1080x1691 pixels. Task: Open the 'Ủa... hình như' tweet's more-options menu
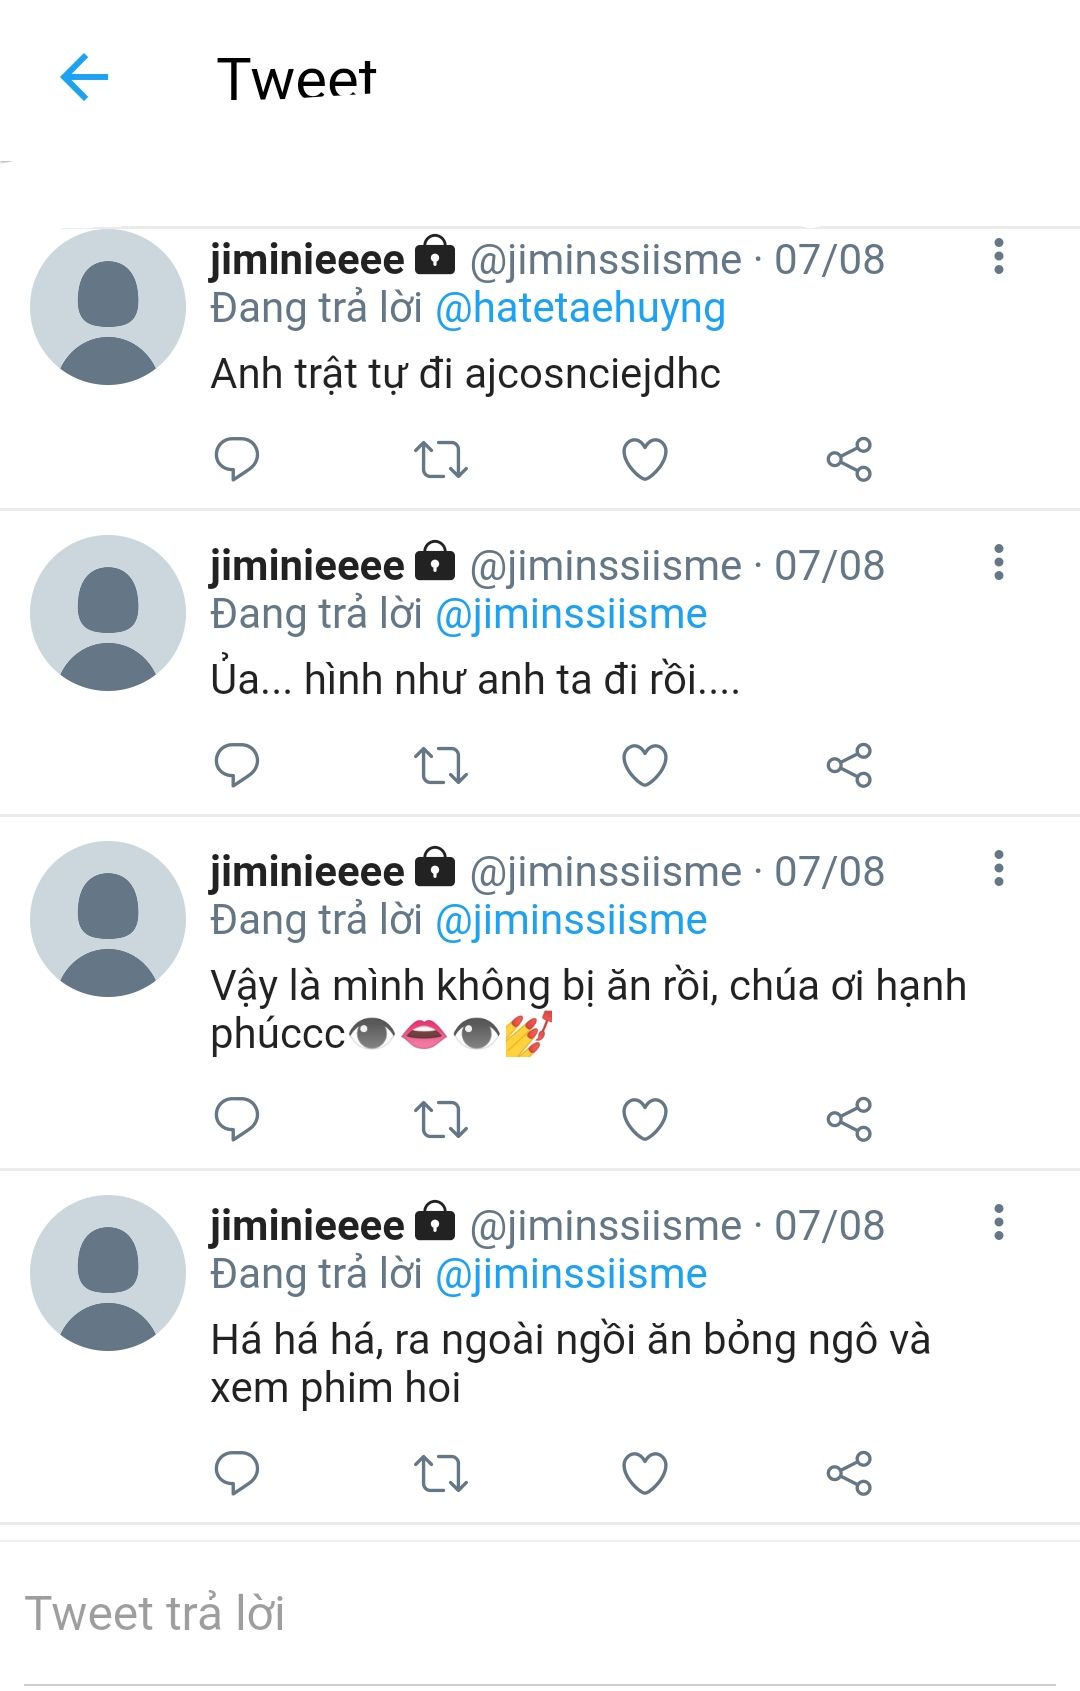pos(998,563)
